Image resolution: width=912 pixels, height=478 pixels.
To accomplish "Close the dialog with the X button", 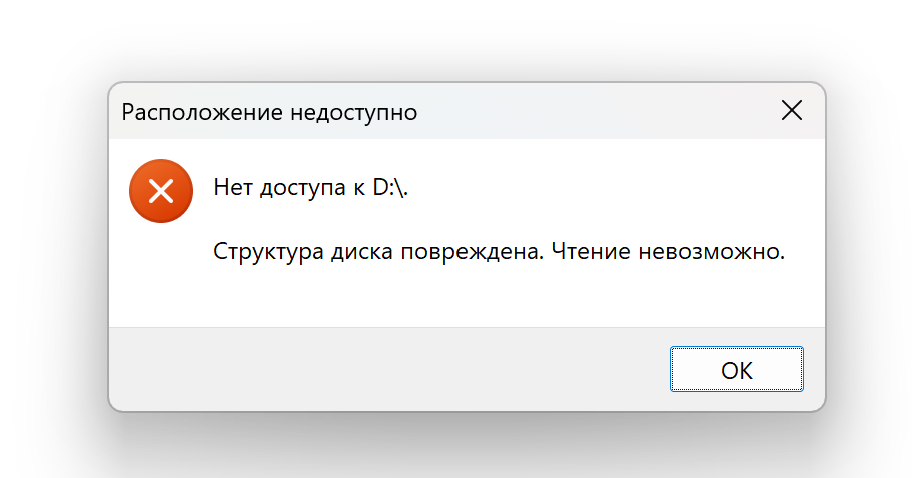I will click(791, 111).
